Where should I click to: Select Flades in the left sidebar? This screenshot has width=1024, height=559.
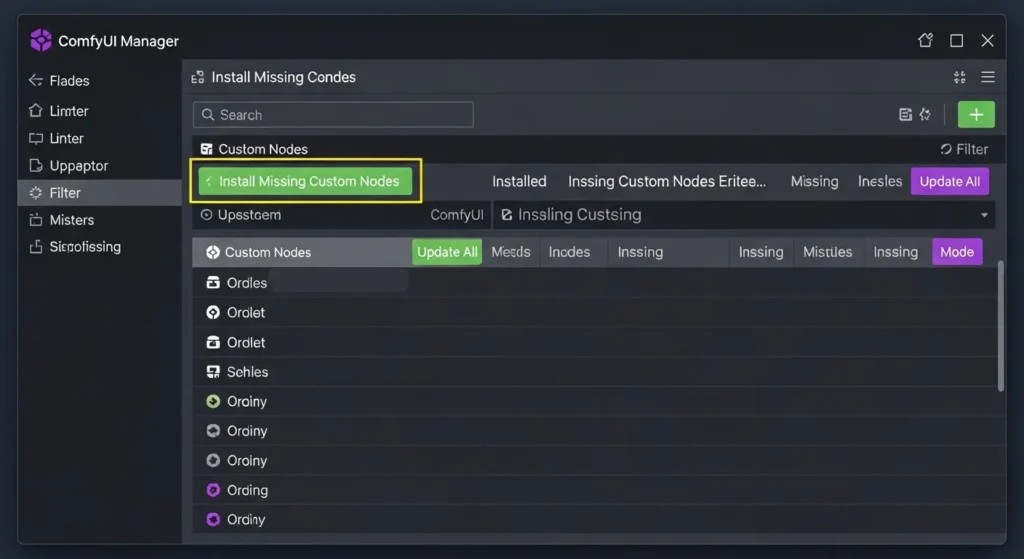pyautogui.click(x=69, y=80)
